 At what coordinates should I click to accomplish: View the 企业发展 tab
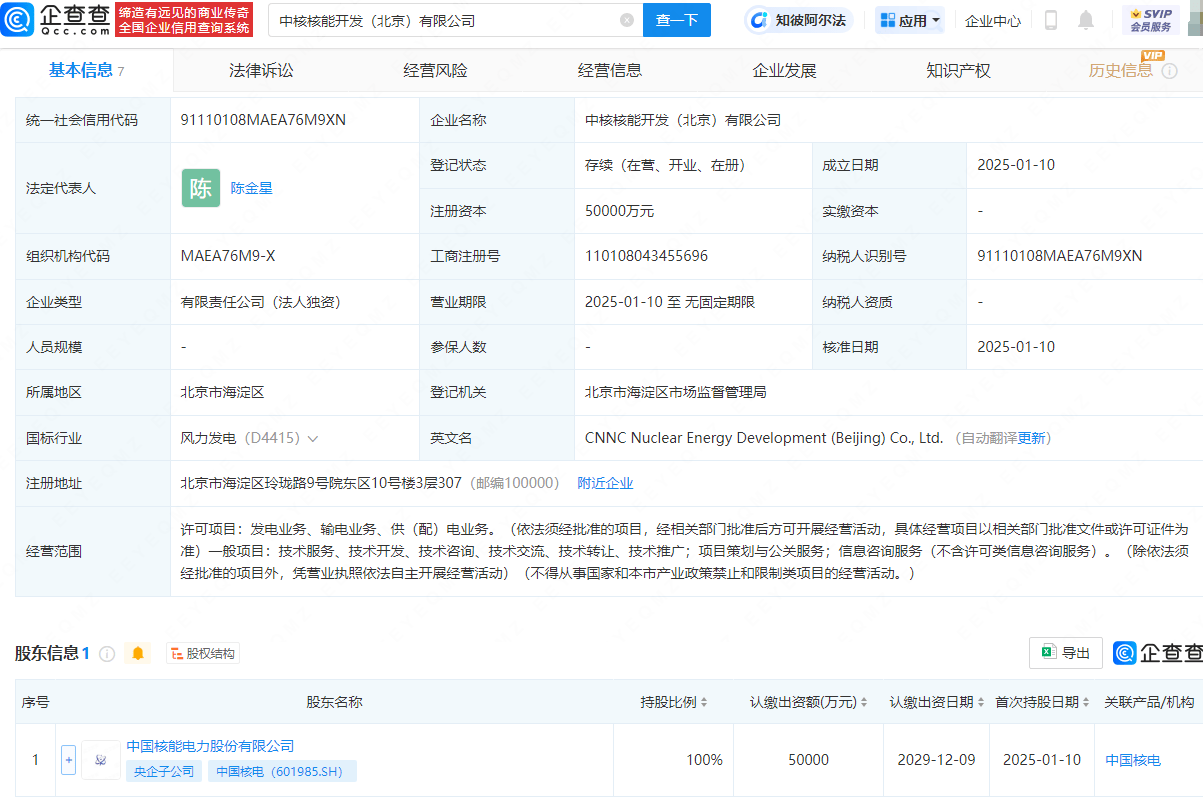784,70
